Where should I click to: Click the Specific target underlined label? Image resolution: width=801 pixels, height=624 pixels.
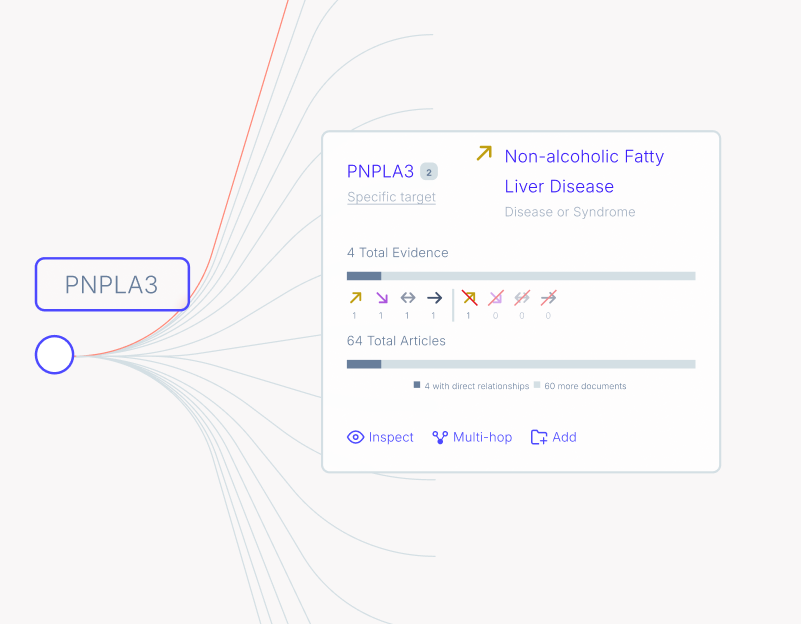(x=391, y=197)
